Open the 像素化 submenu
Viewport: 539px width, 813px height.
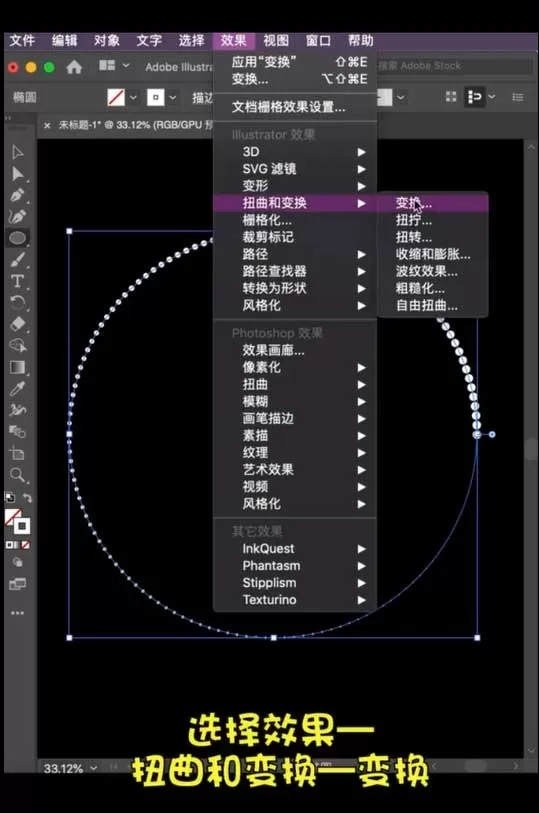click(294, 368)
